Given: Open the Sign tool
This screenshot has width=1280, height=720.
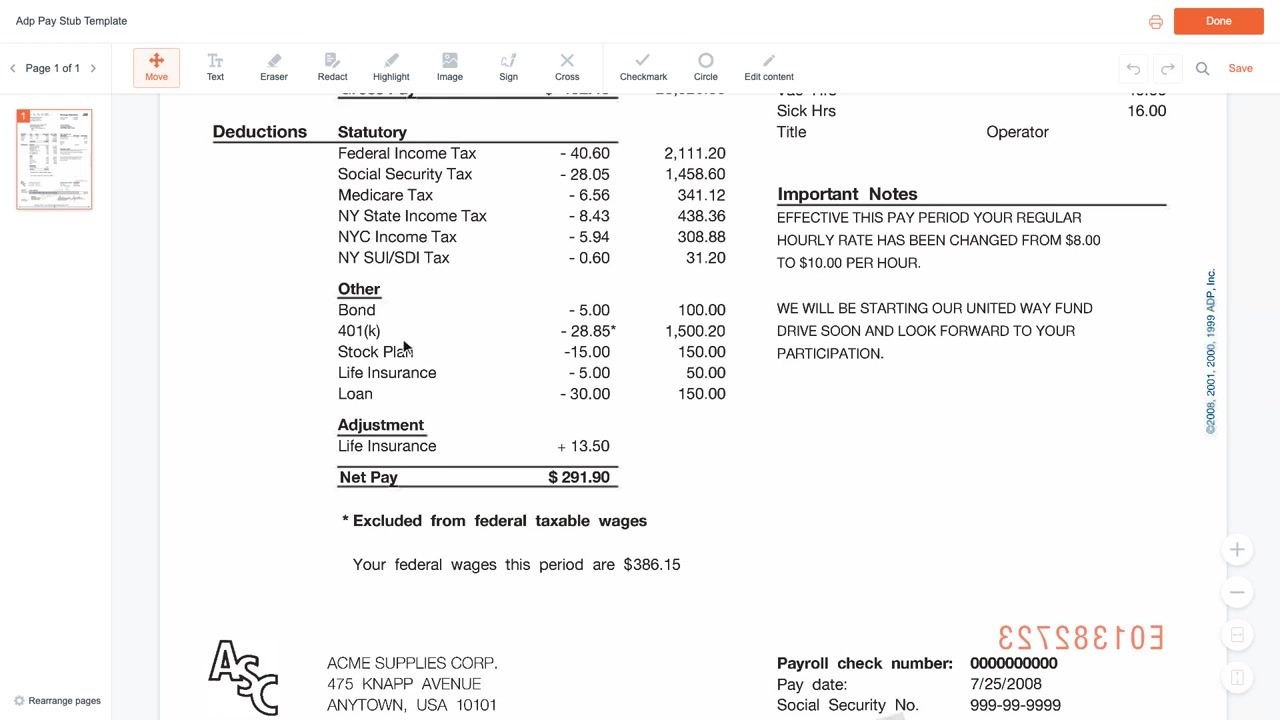Looking at the screenshot, I should [508, 68].
